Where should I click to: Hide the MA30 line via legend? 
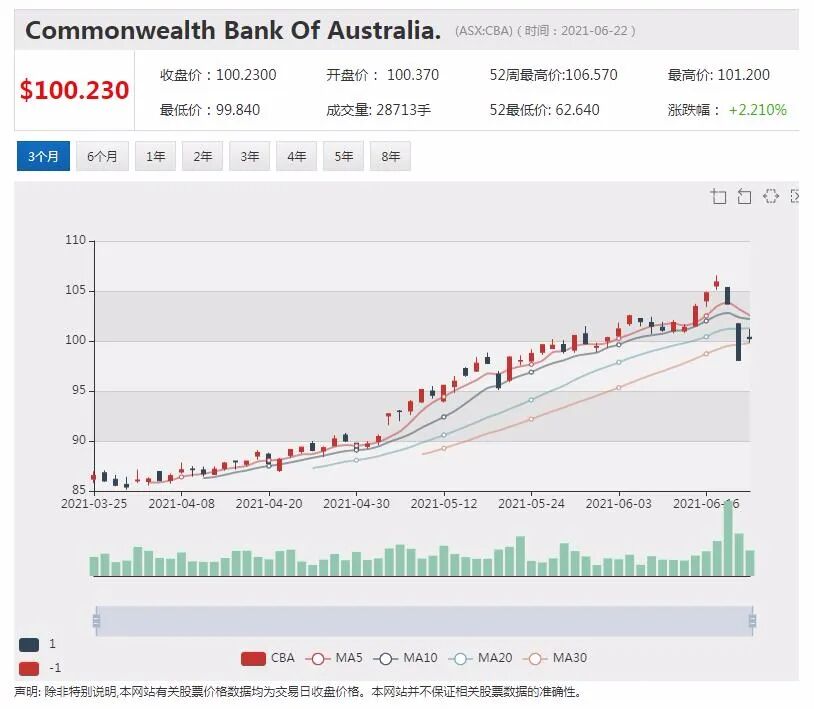click(x=554, y=658)
